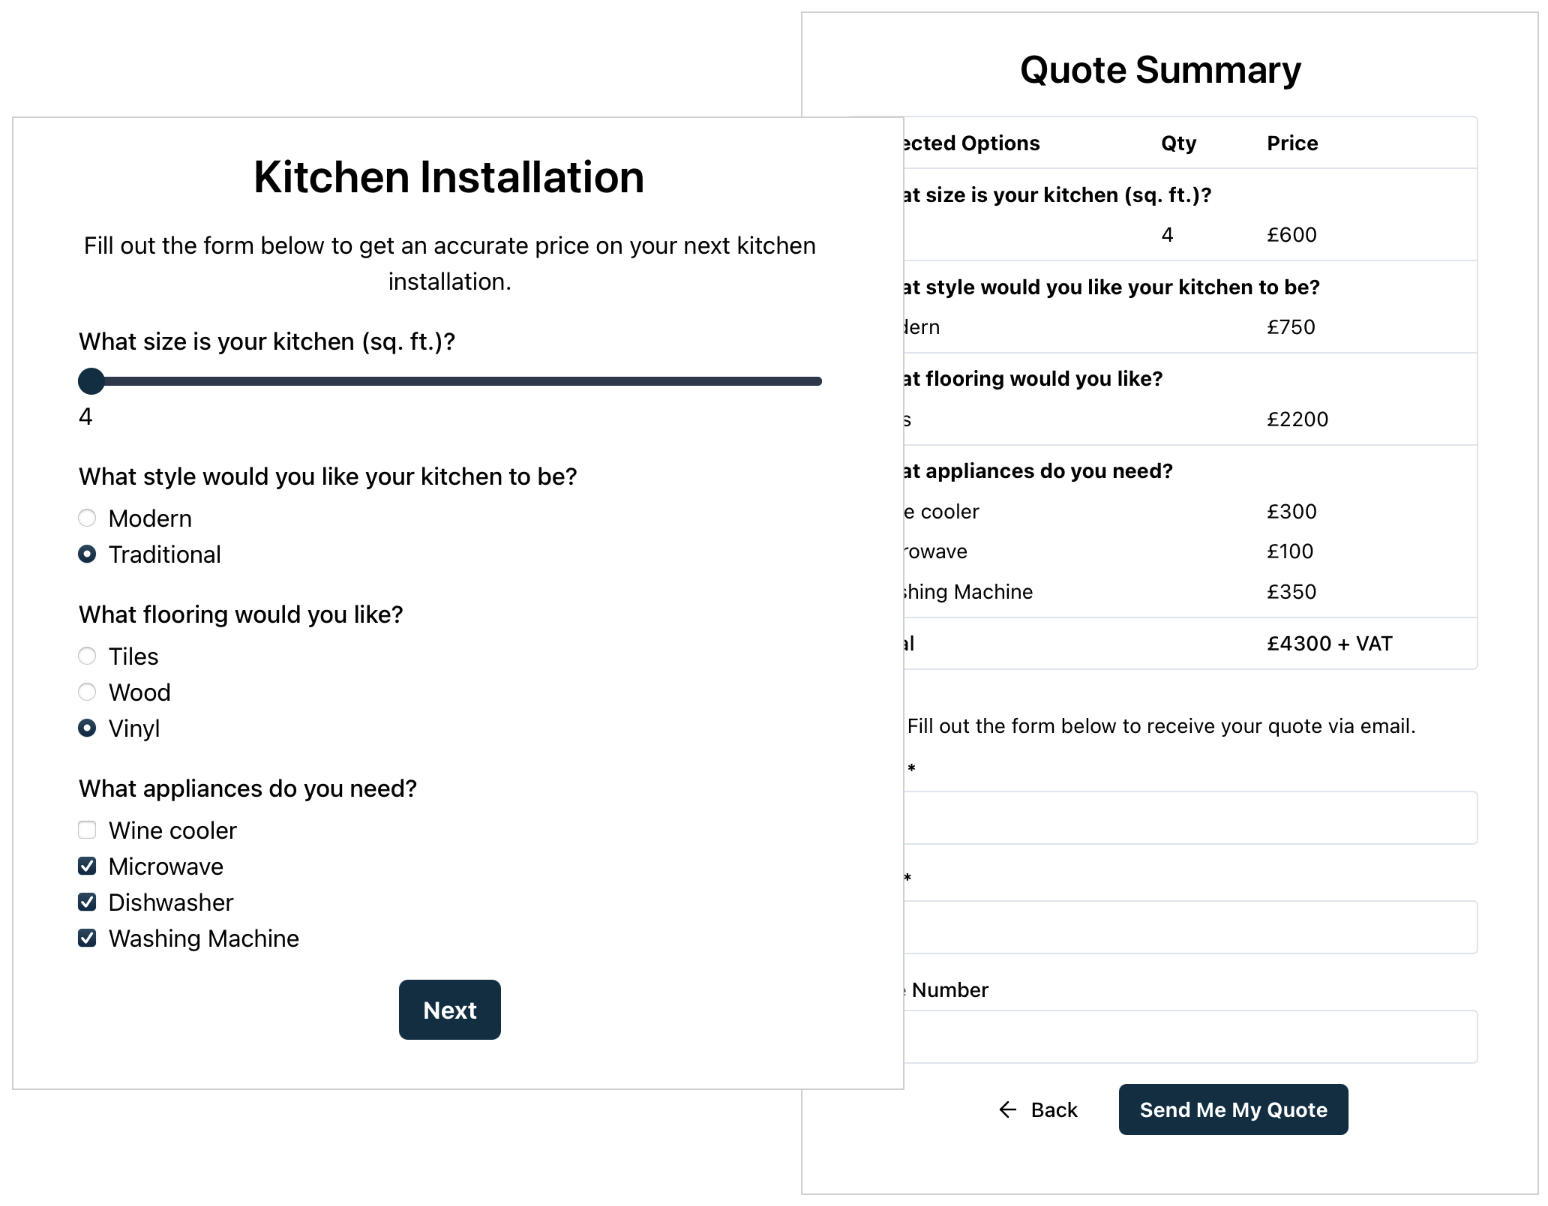Click the Quote Summary heading
The height and width of the screenshot is (1206, 1548).
click(1160, 69)
